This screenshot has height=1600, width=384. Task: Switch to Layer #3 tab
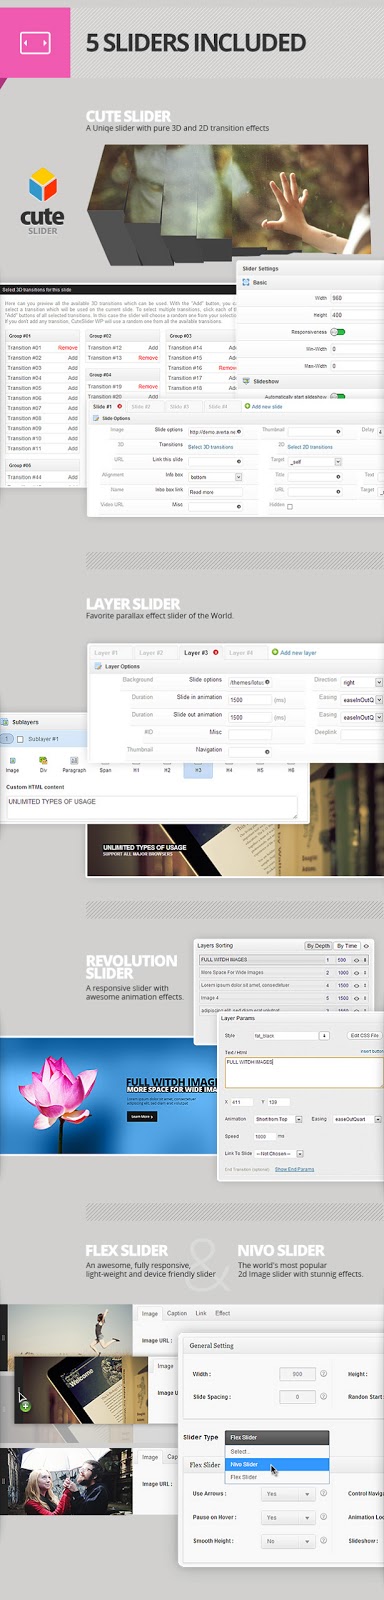tap(201, 652)
